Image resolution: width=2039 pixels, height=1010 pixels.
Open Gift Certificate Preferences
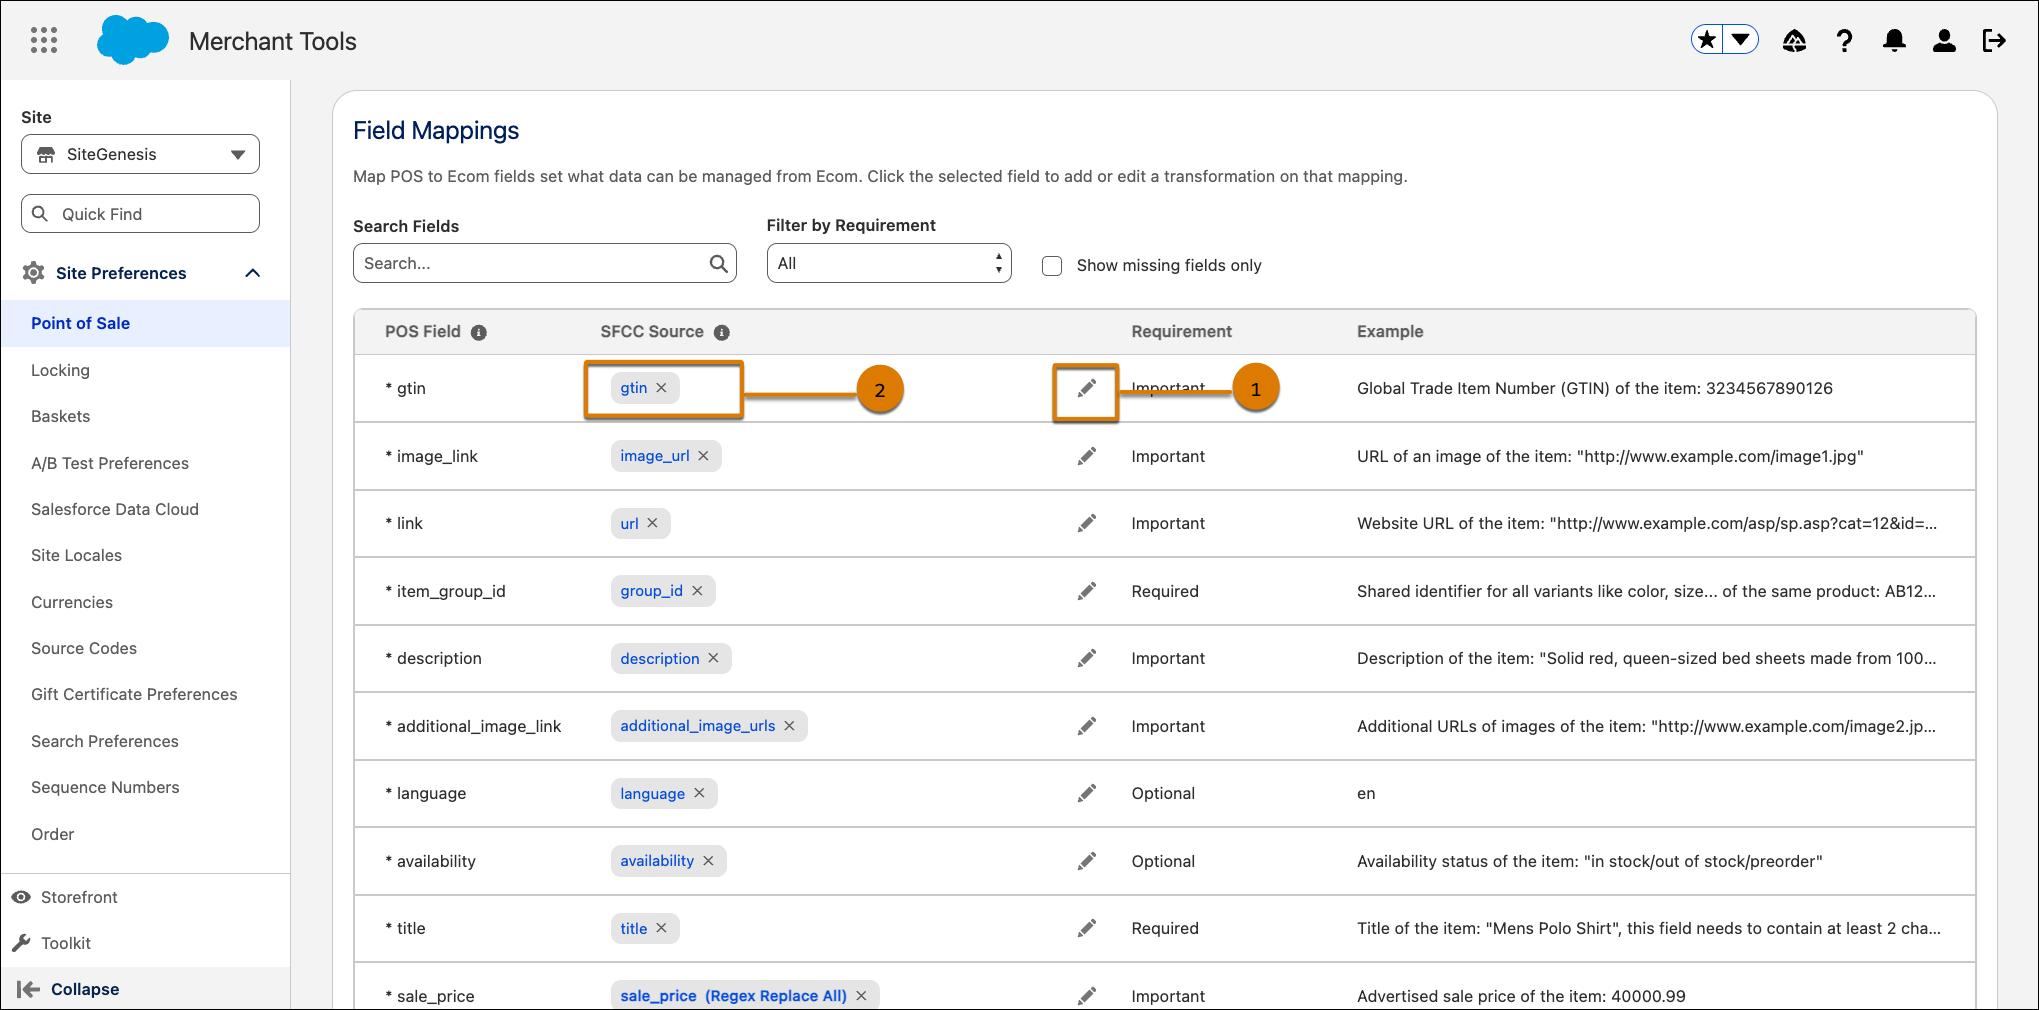pos(134,694)
